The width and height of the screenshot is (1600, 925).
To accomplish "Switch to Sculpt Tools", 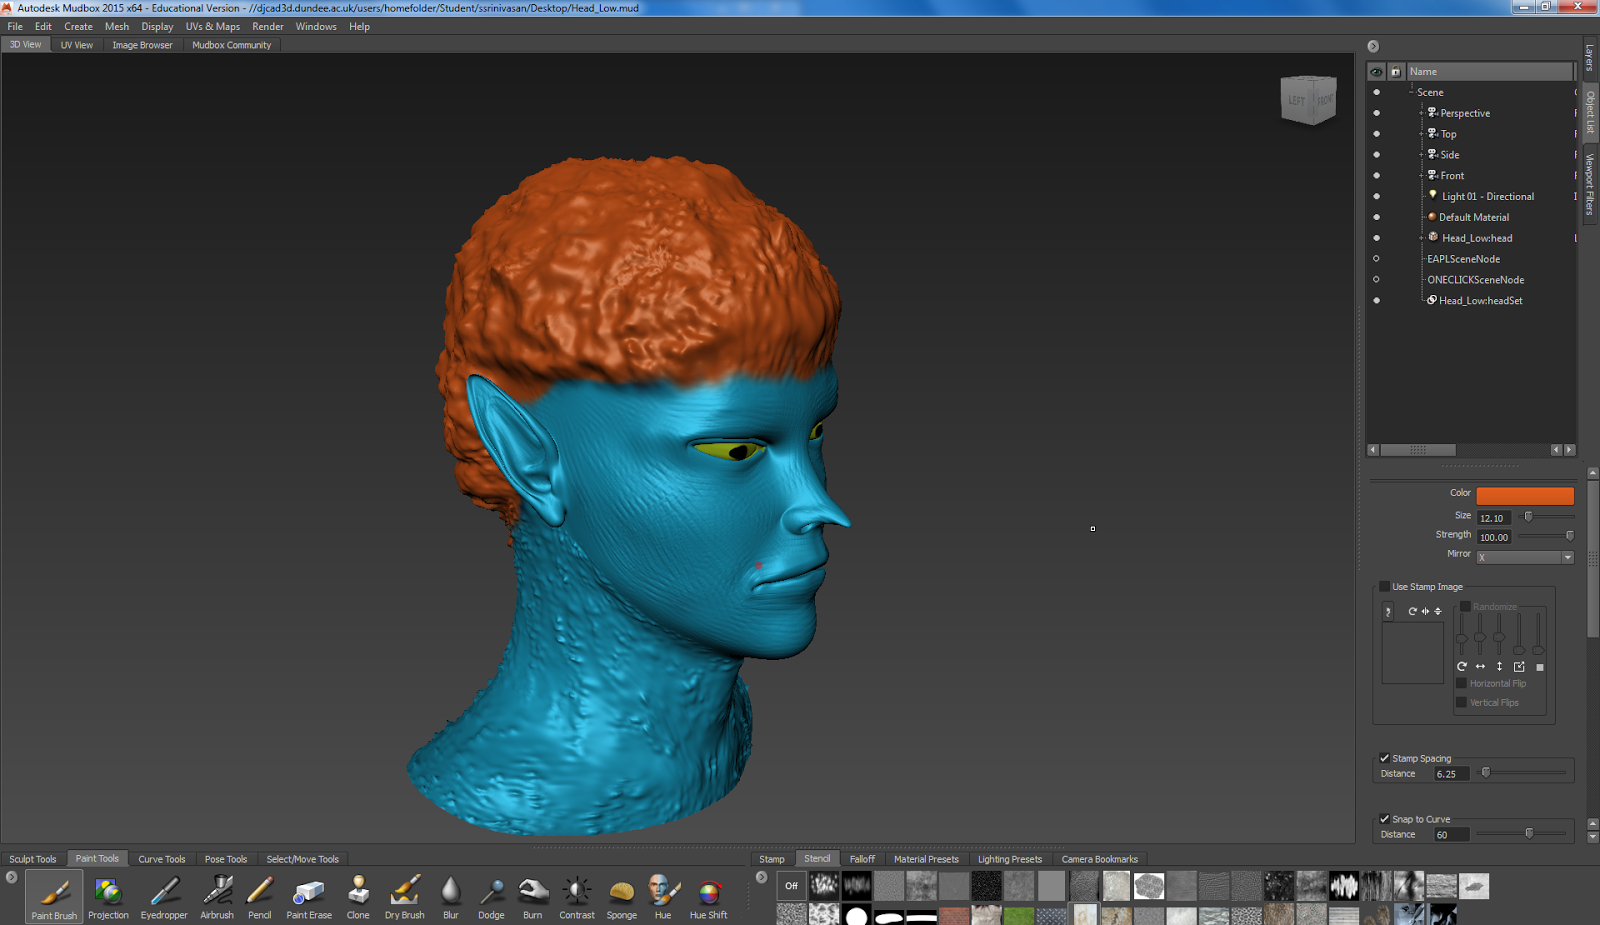I will pos(33,858).
